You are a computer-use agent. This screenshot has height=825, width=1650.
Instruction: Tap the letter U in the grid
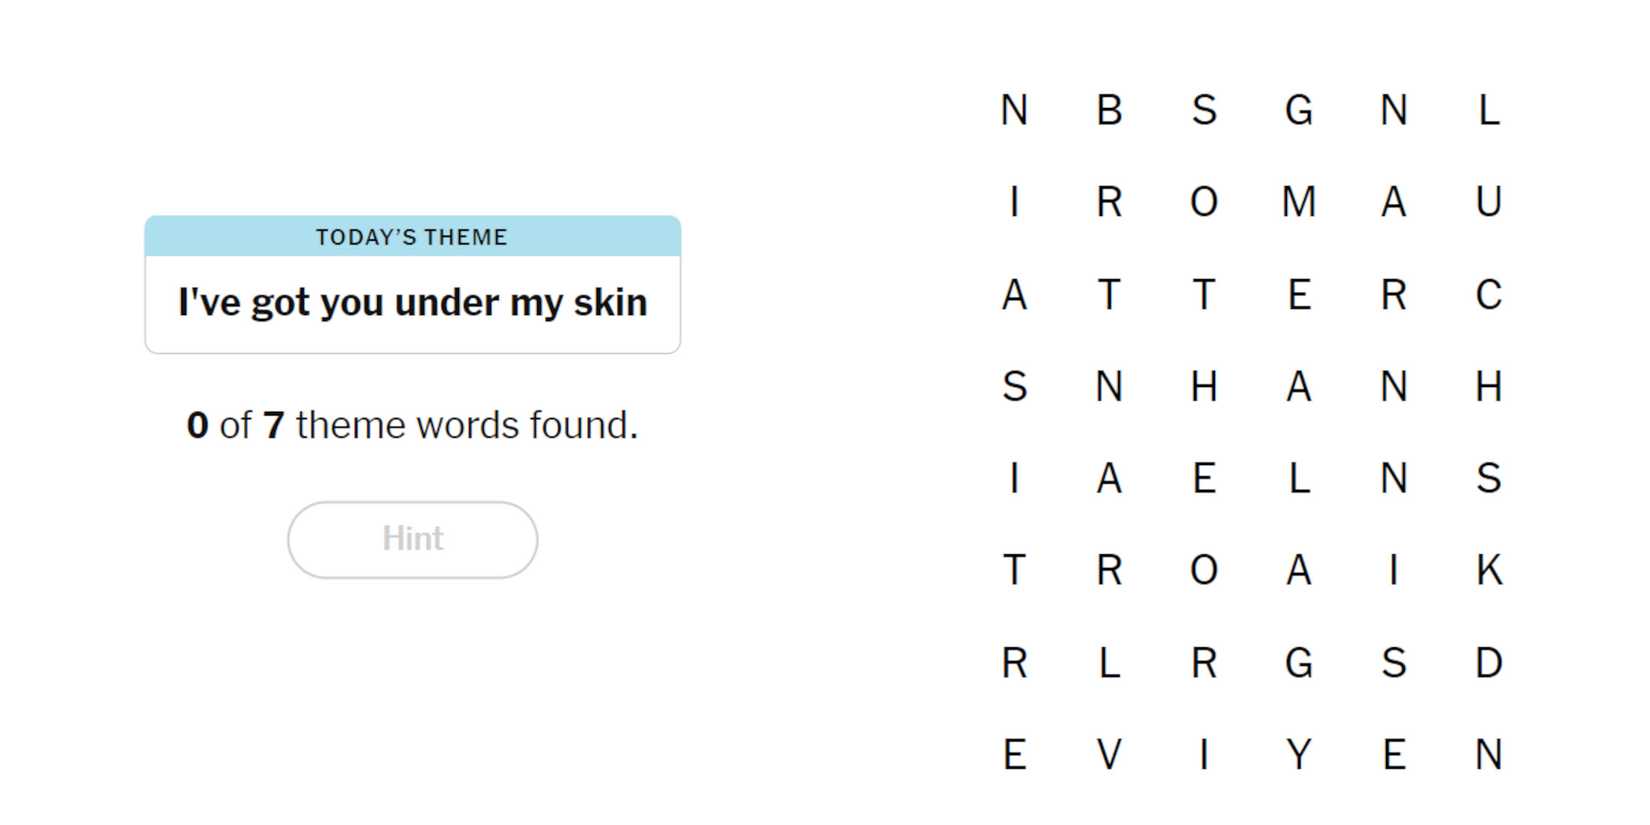1488,202
